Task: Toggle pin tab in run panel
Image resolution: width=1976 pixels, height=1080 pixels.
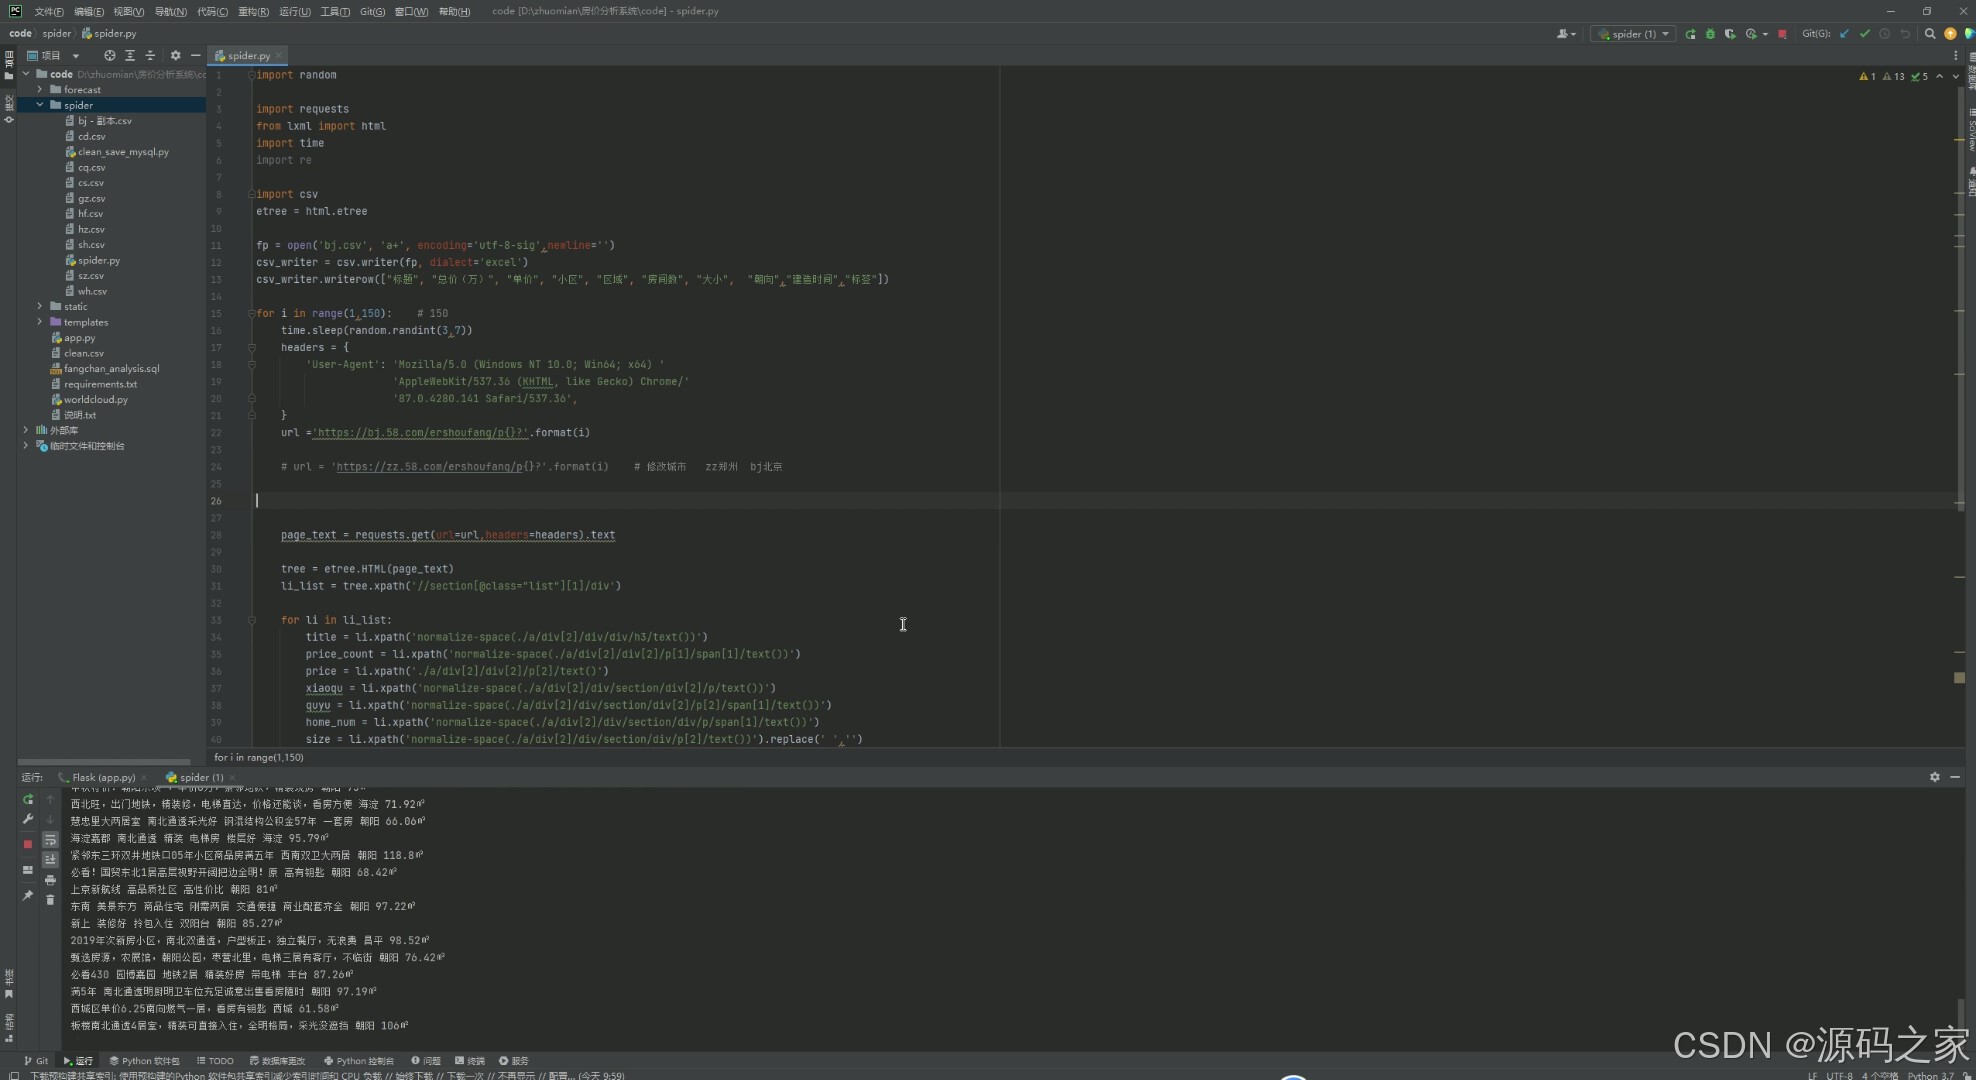Action: 28,896
